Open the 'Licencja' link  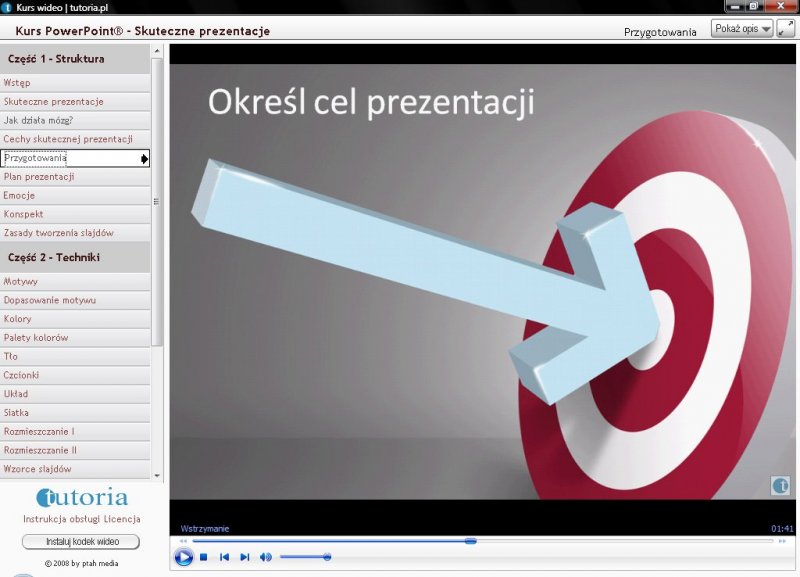click(120, 519)
